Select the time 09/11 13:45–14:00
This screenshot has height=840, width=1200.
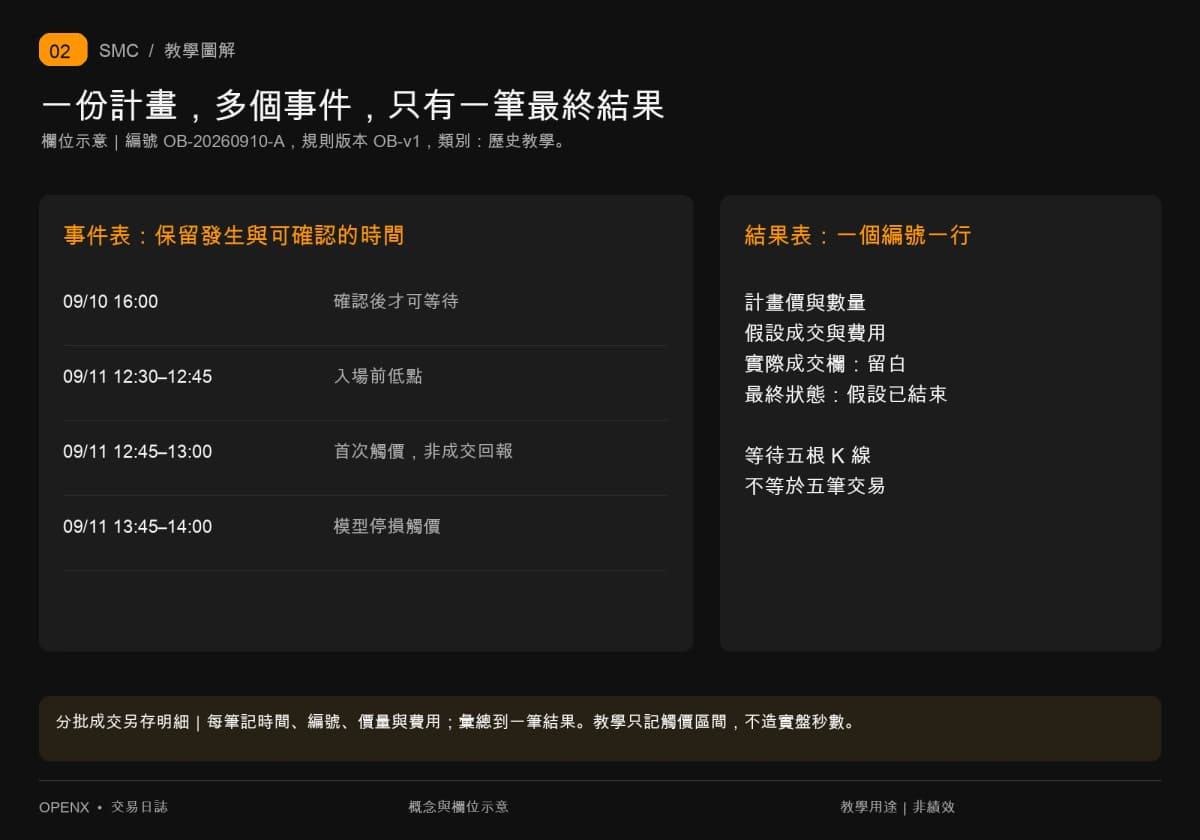coord(137,526)
